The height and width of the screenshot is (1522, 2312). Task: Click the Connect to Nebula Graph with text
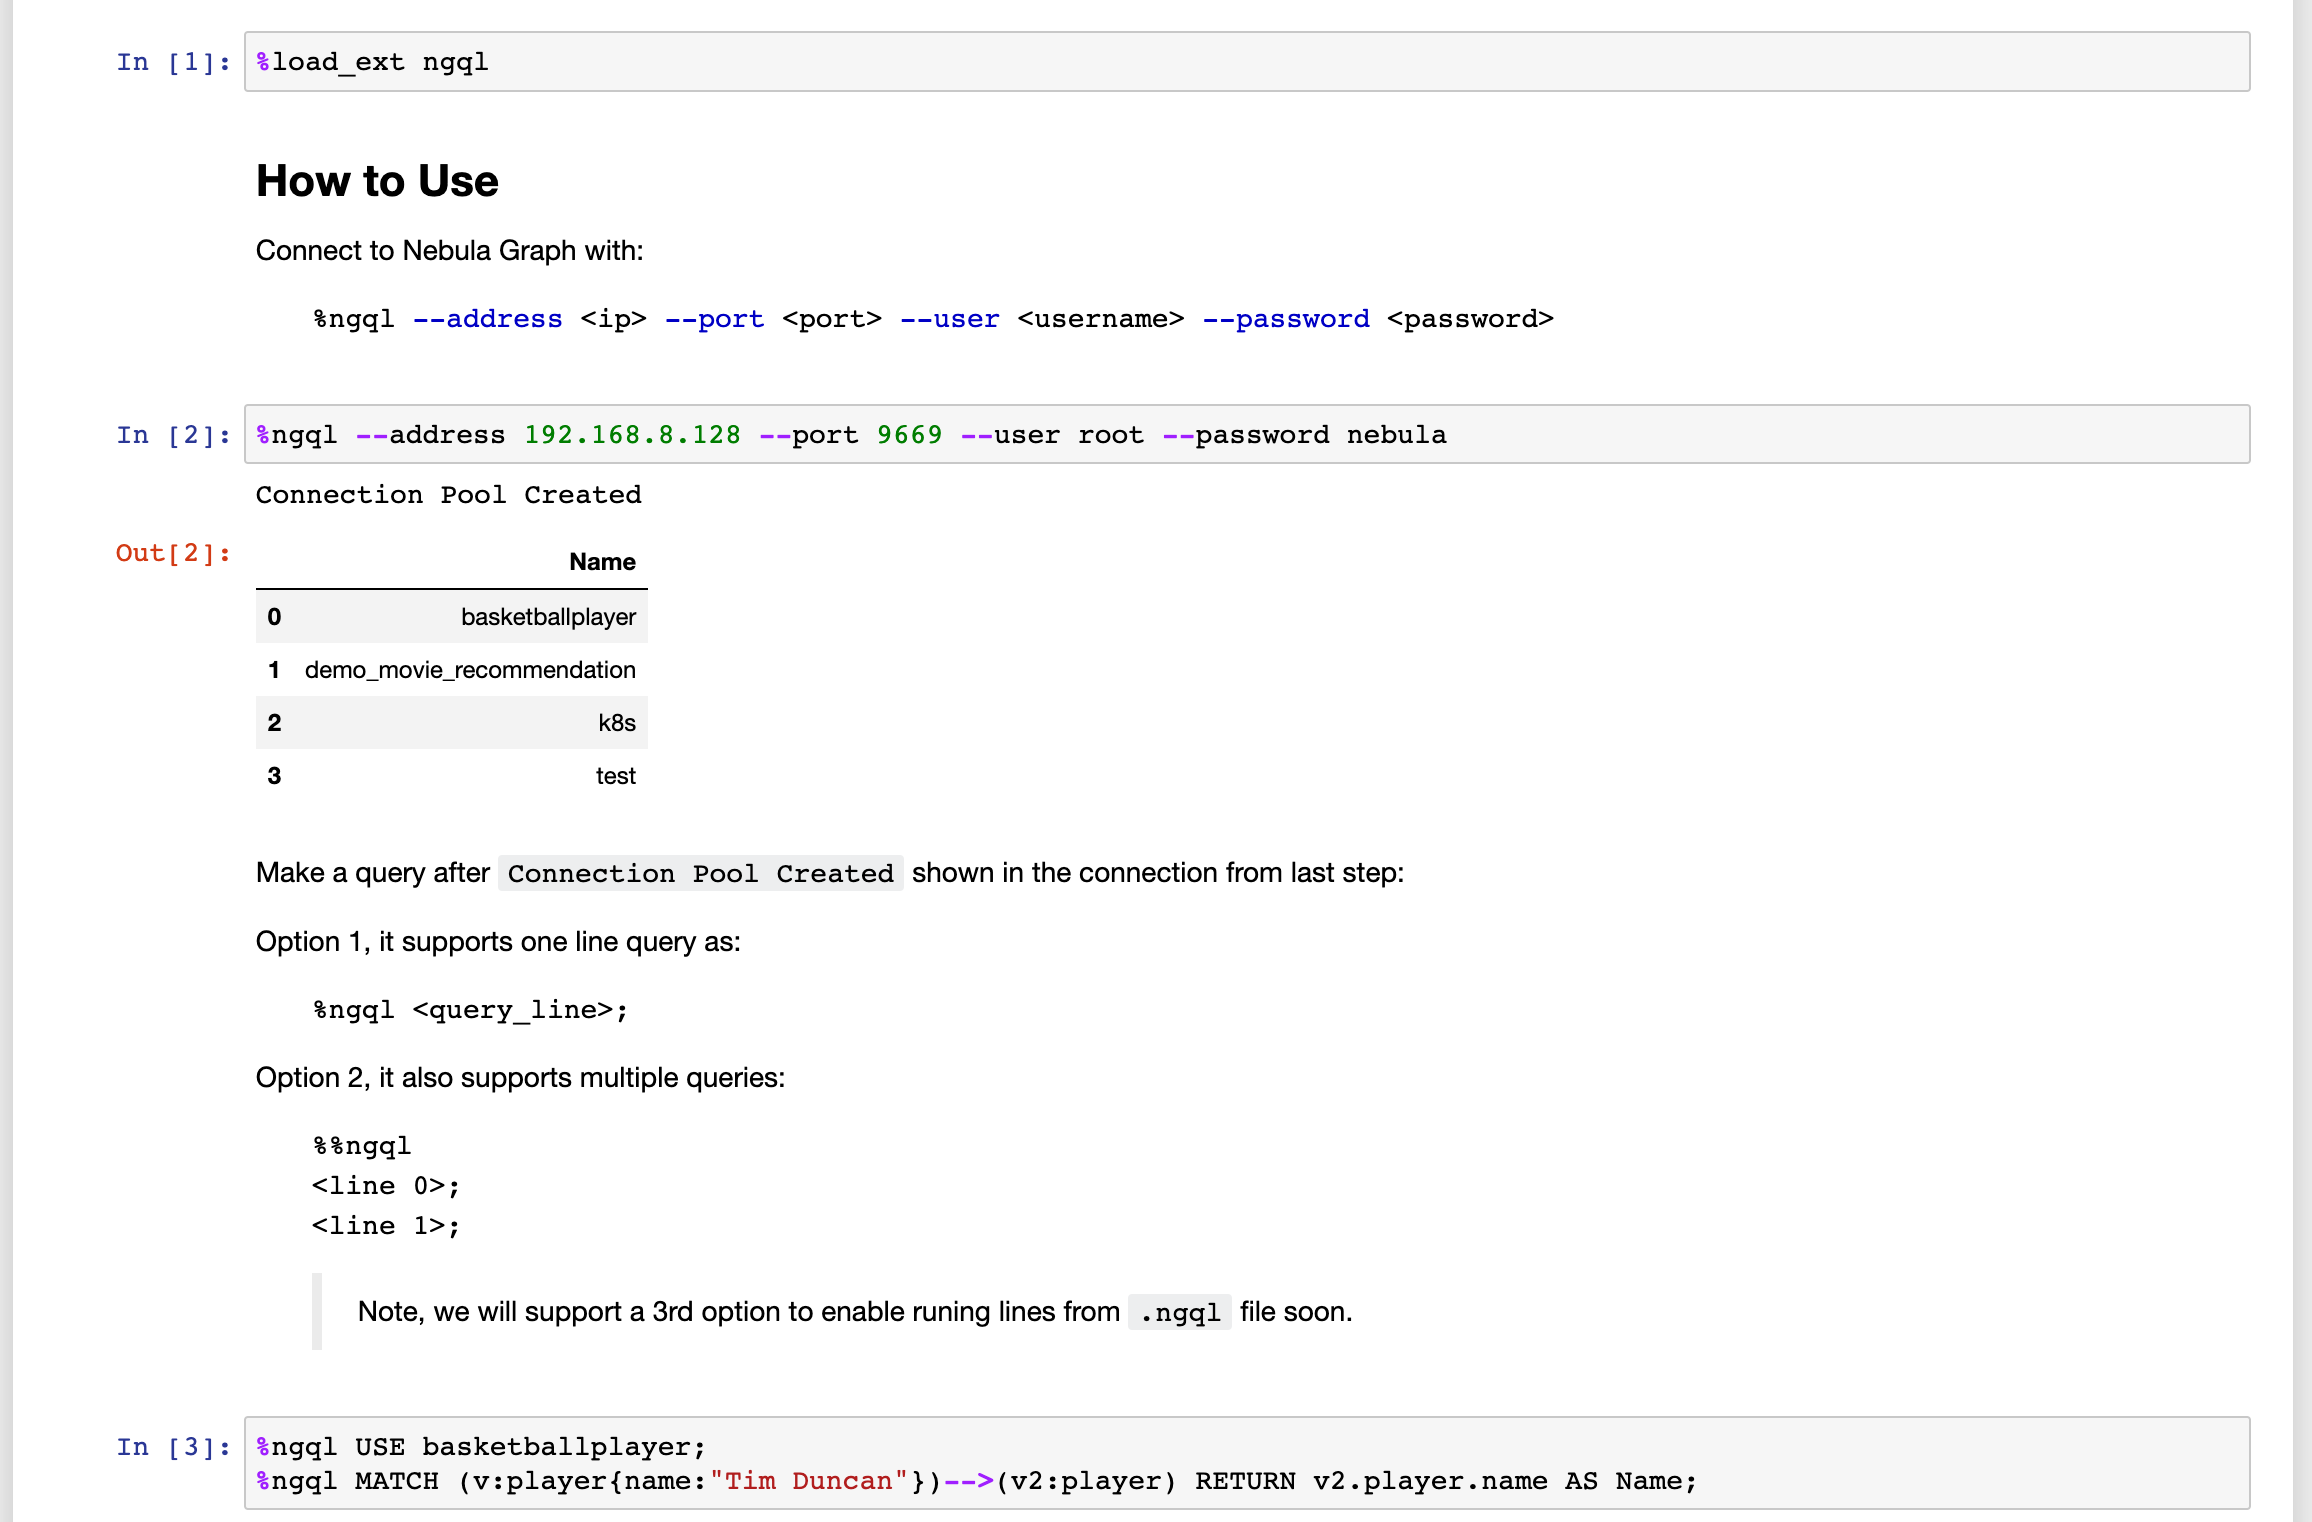point(450,250)
